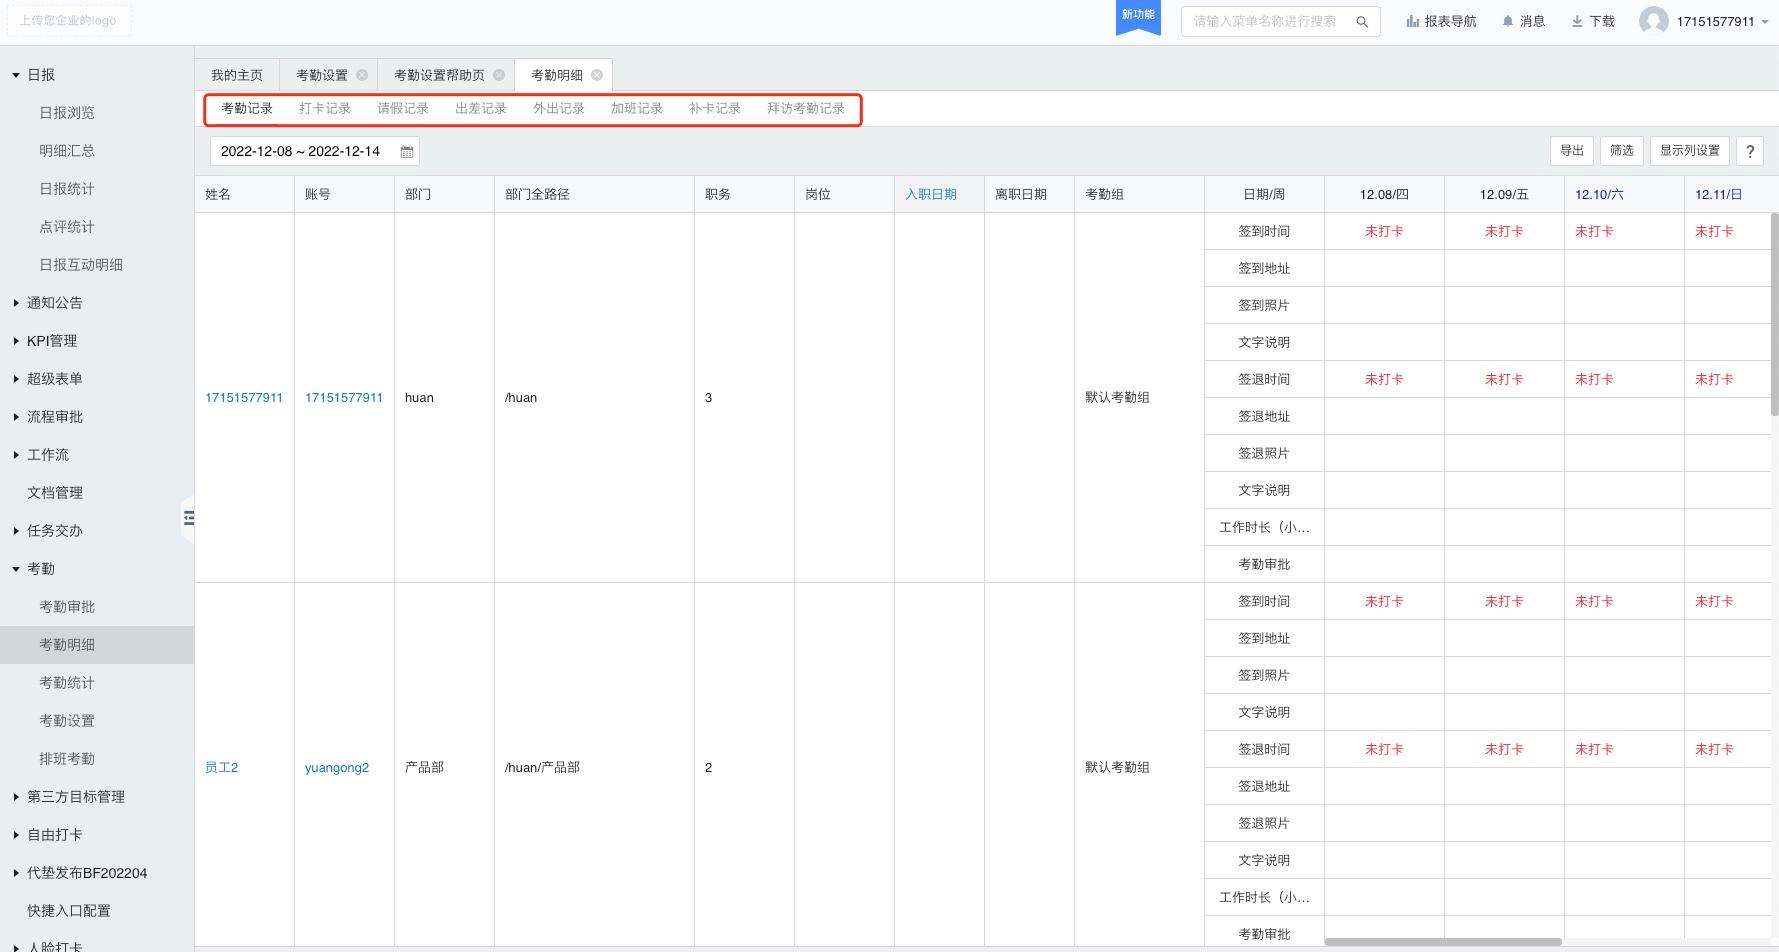Click the 消息 bell notification icon
Viewport: 1779px width, 952px height.
(1508, 21)
